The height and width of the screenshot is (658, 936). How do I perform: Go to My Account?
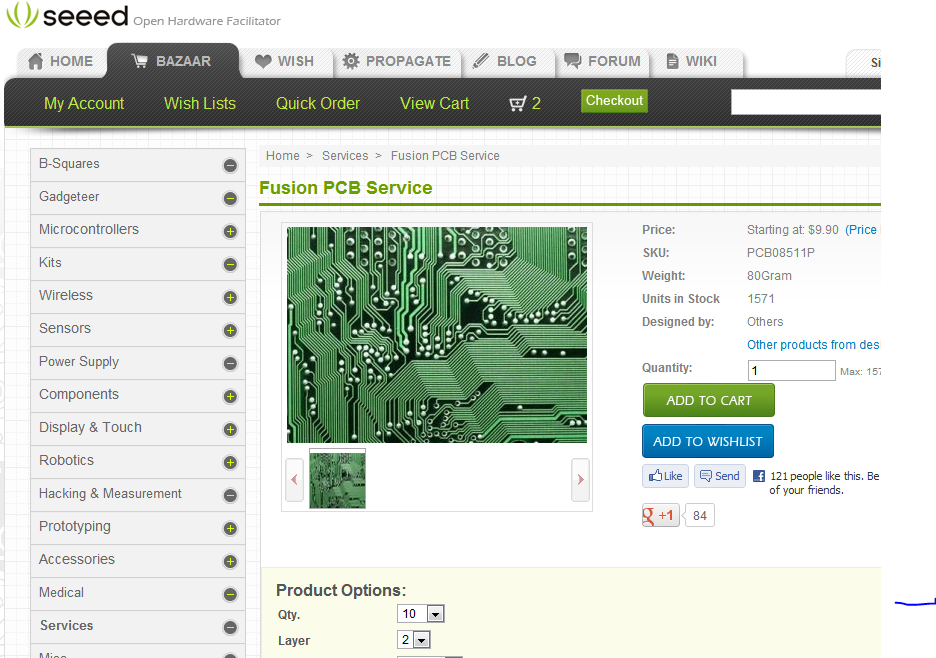(84, 103)
